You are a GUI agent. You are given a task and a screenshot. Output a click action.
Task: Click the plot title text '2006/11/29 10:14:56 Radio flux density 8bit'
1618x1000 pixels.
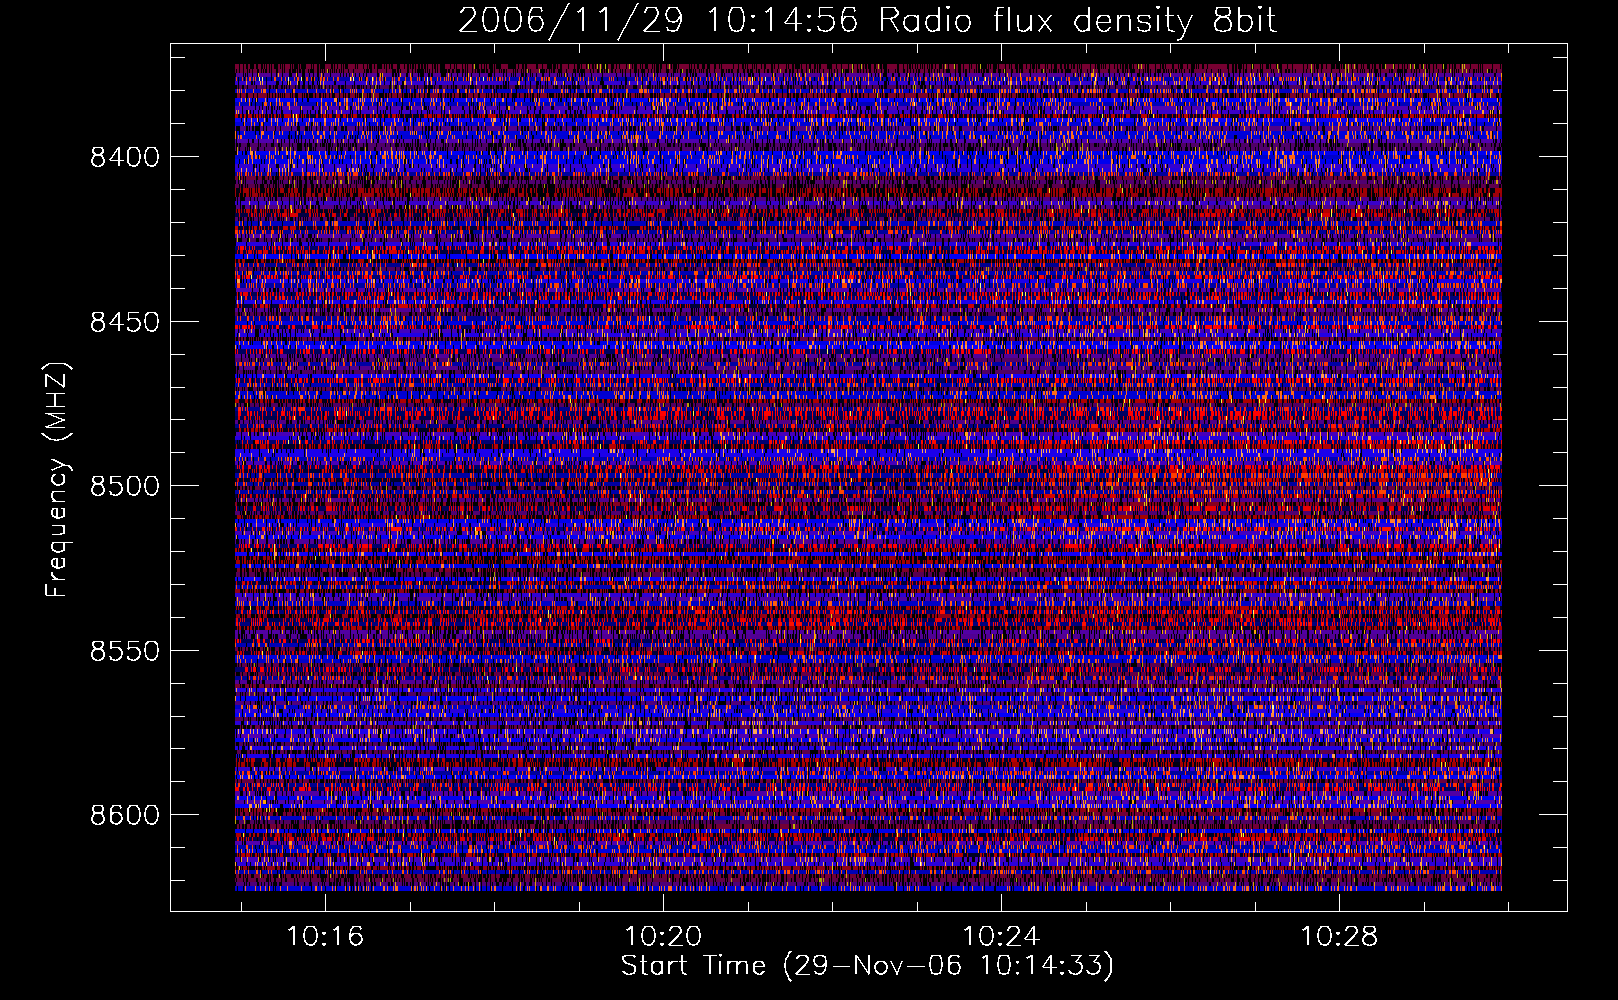tap(868, 20)
